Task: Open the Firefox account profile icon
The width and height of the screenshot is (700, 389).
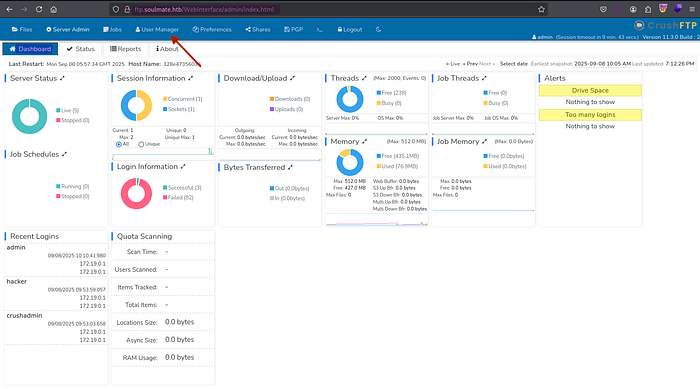Action: pyautogui.click(x=633, y=9)
